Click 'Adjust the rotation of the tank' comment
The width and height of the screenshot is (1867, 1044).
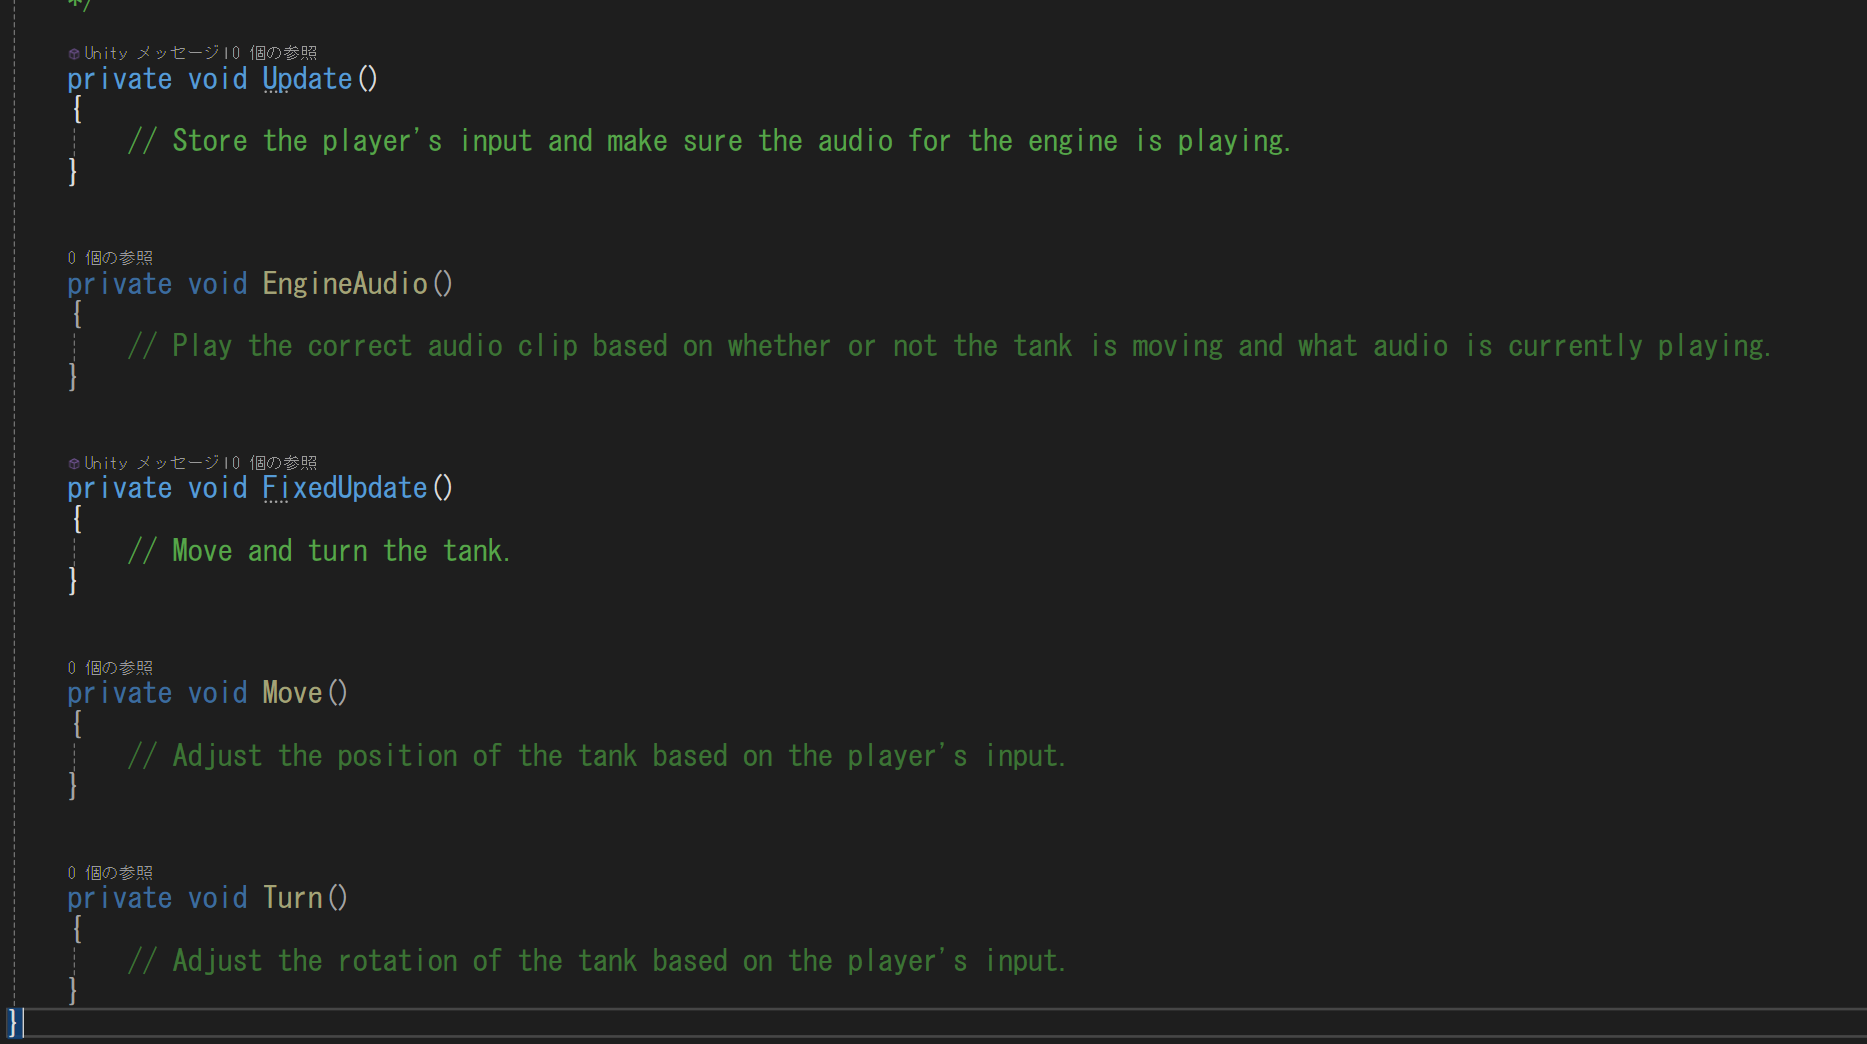pos(597,961)
